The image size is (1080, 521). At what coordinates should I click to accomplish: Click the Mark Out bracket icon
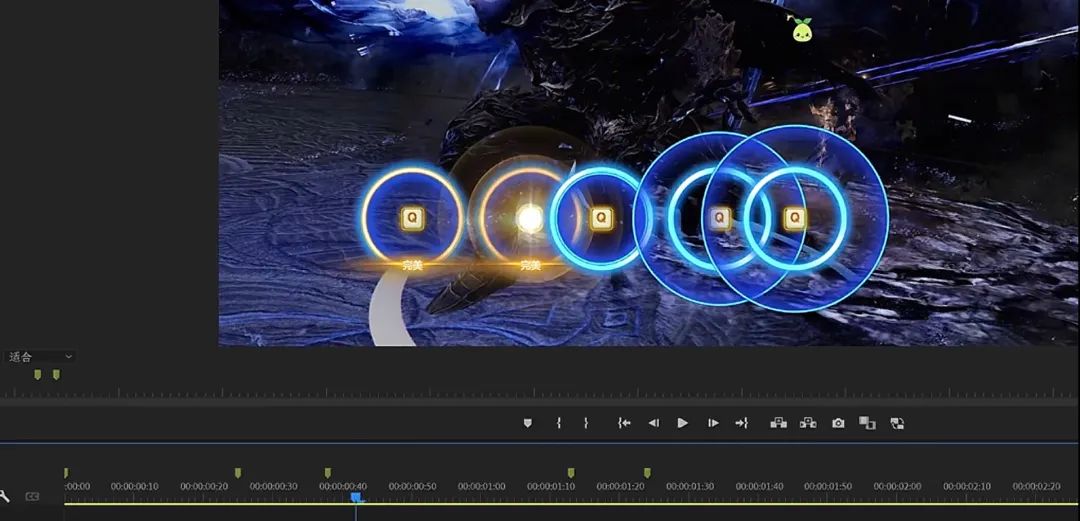point(585,423)
